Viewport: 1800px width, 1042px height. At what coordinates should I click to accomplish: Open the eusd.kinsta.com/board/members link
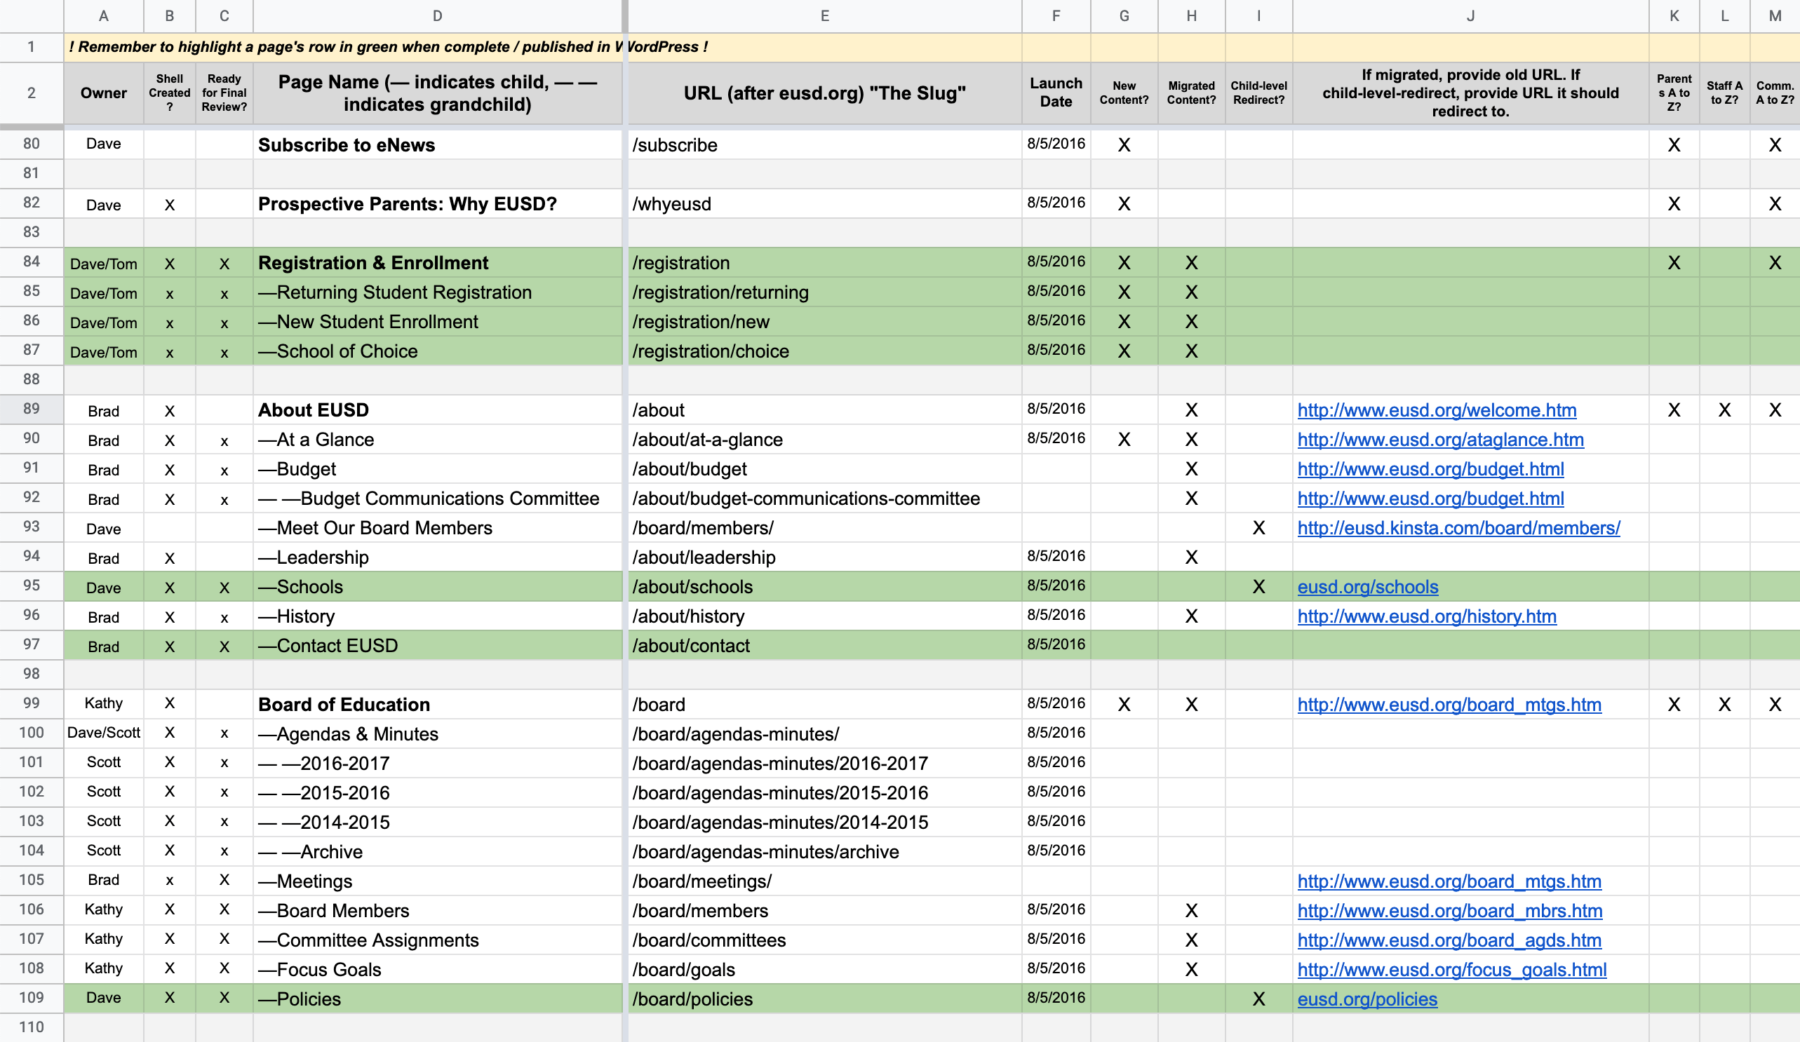click(x=1458, y=528)
